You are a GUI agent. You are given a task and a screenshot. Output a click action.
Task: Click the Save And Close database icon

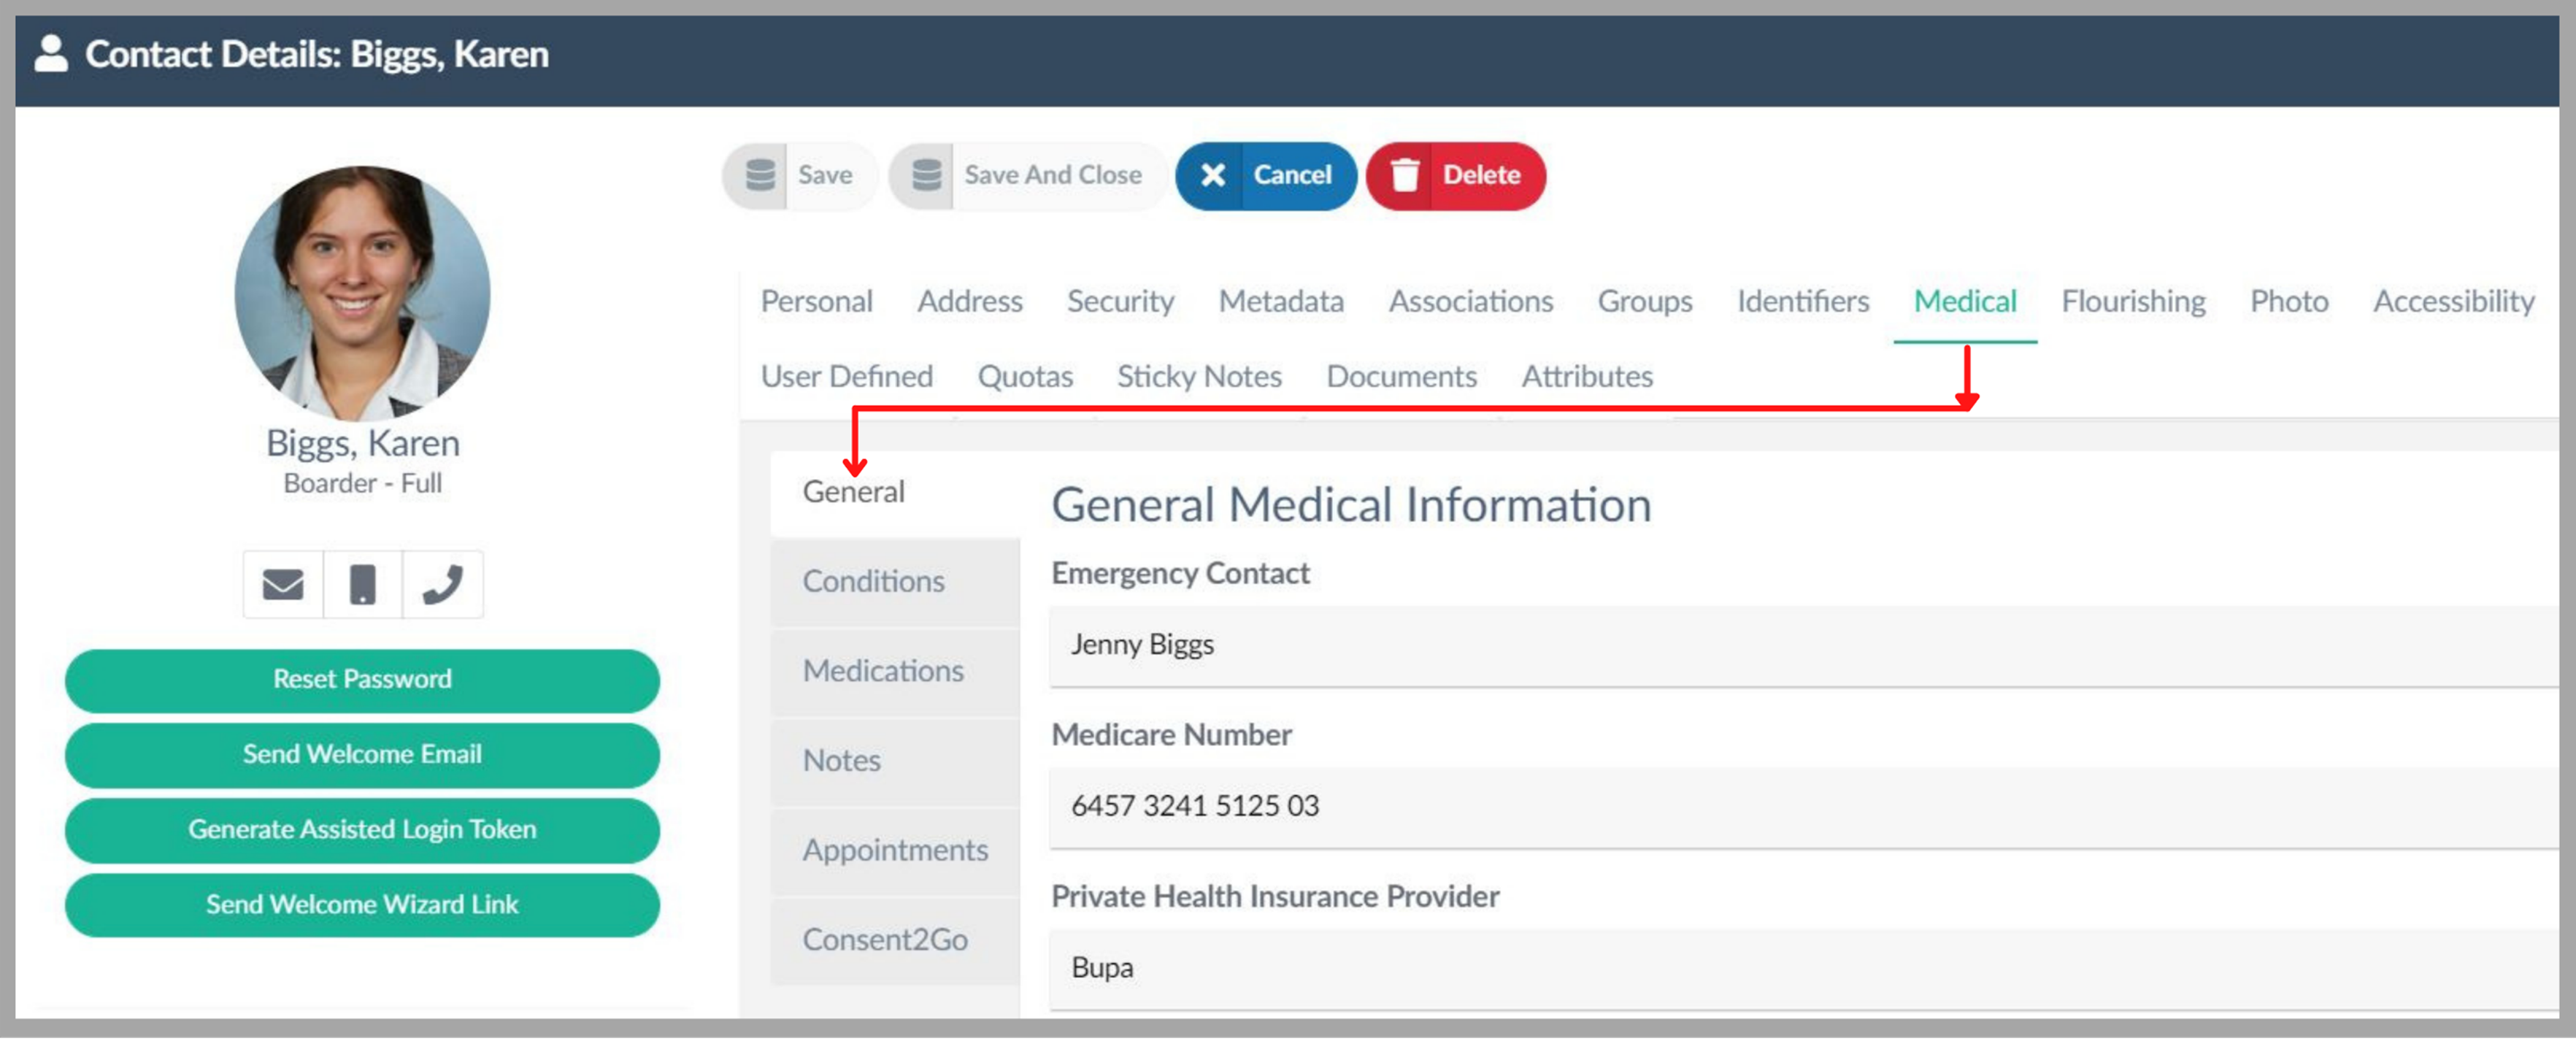tap(926, 175)
